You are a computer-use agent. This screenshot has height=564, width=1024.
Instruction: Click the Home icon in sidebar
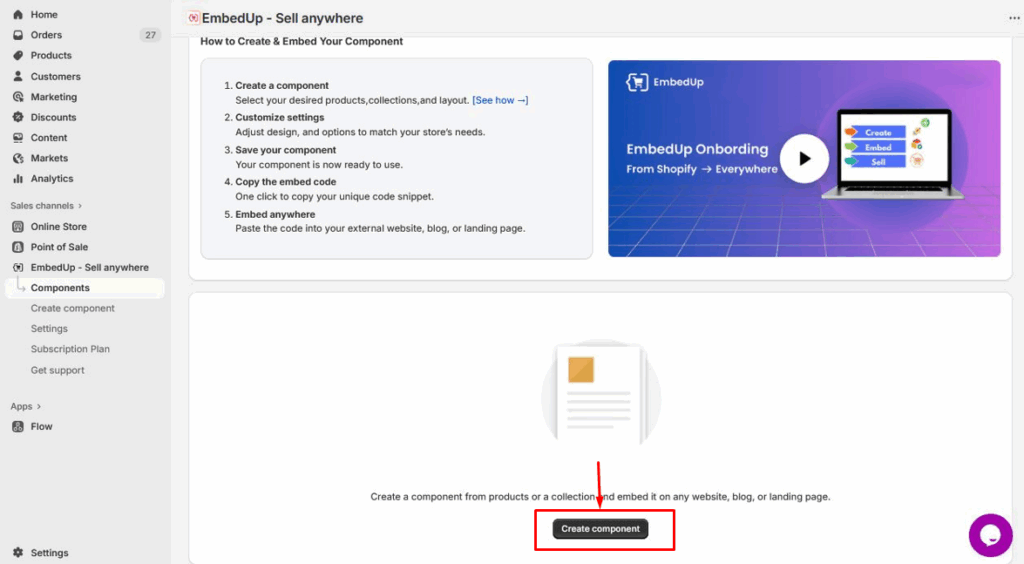[18, 15]
